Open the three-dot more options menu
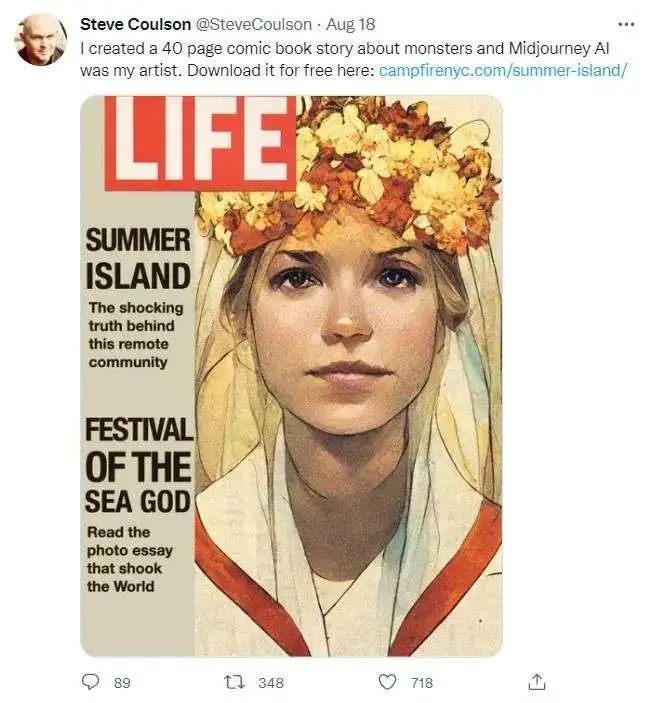This screenshot has height=703, width=647. (626, 24)
